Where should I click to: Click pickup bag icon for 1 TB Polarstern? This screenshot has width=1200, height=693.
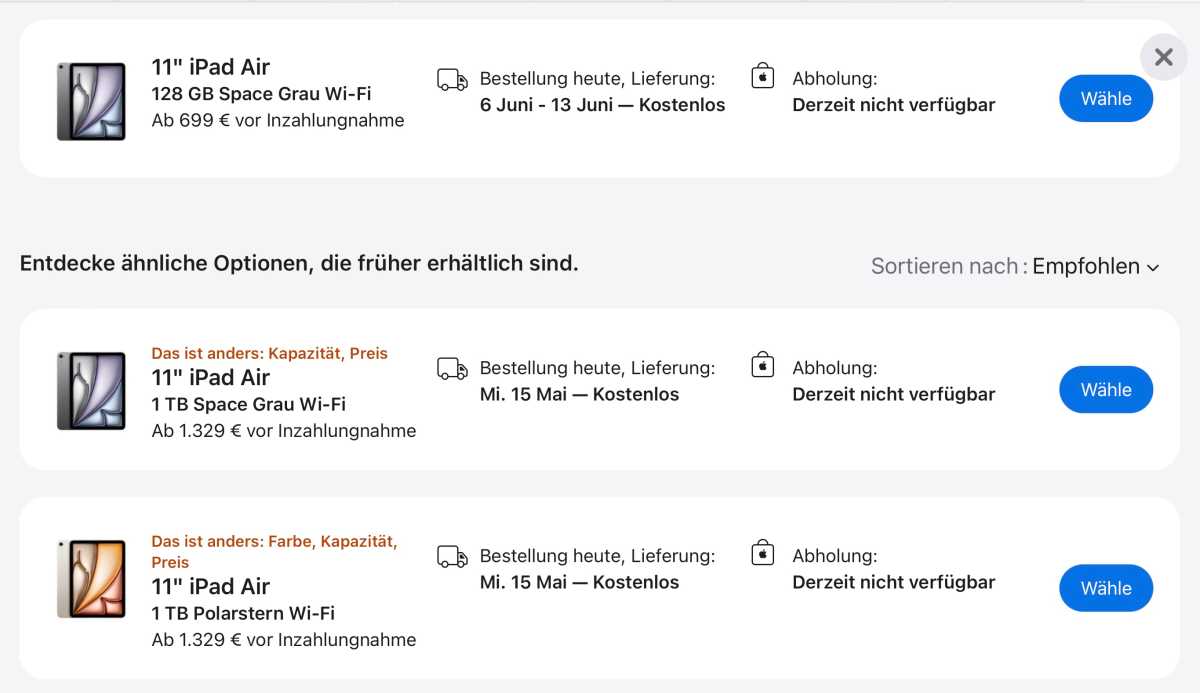(x=763, y=553)
